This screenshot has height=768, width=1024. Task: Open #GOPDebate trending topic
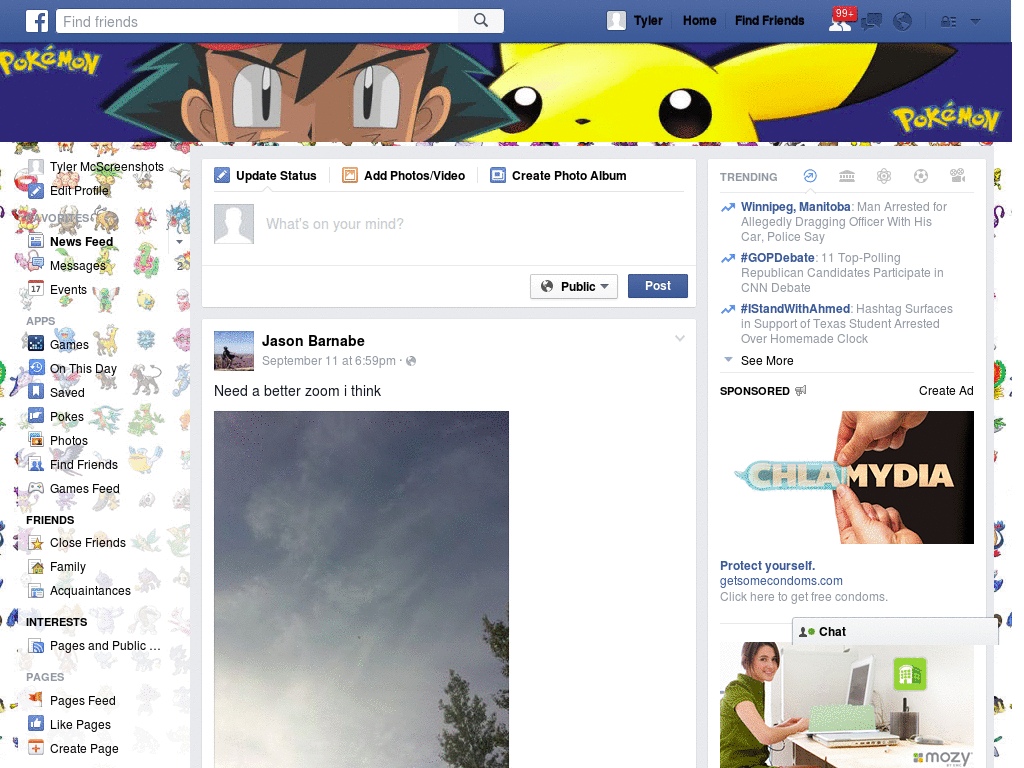[777, 258]
